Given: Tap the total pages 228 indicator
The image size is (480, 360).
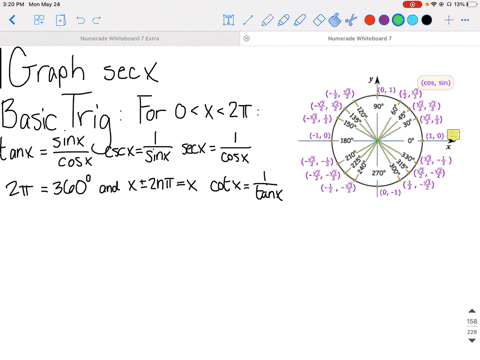Looking at the screenshot, I should click(x=472, y=332).
